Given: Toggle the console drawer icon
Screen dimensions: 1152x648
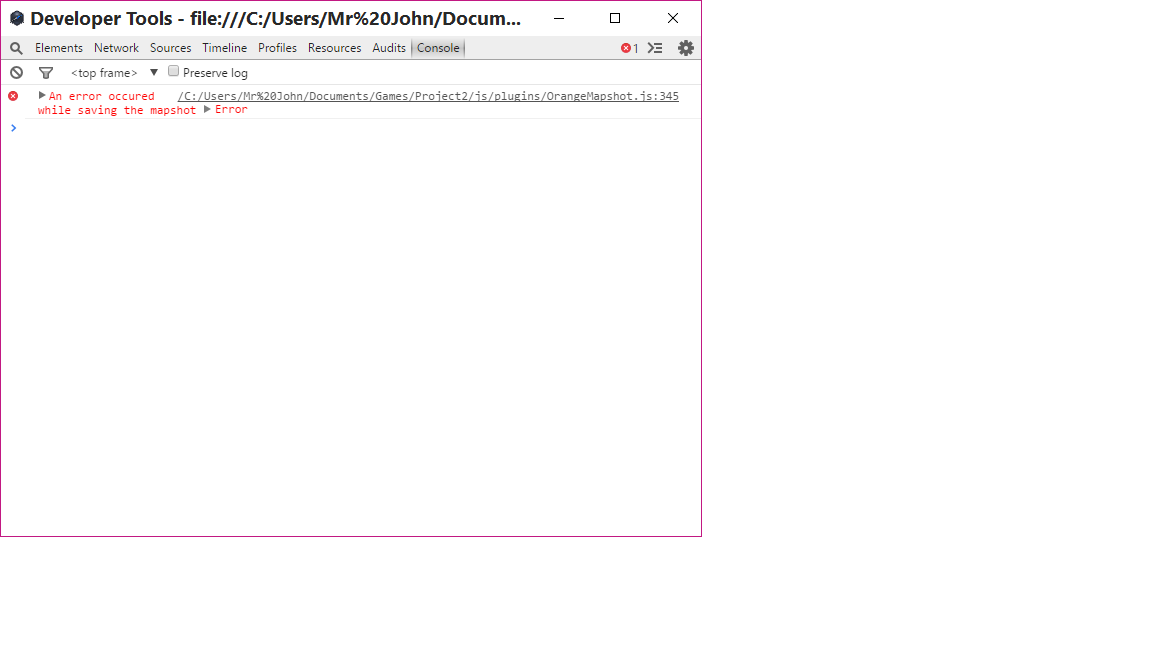Looking at the screenshot, I should pyautogui.click(x=655, y=48).
